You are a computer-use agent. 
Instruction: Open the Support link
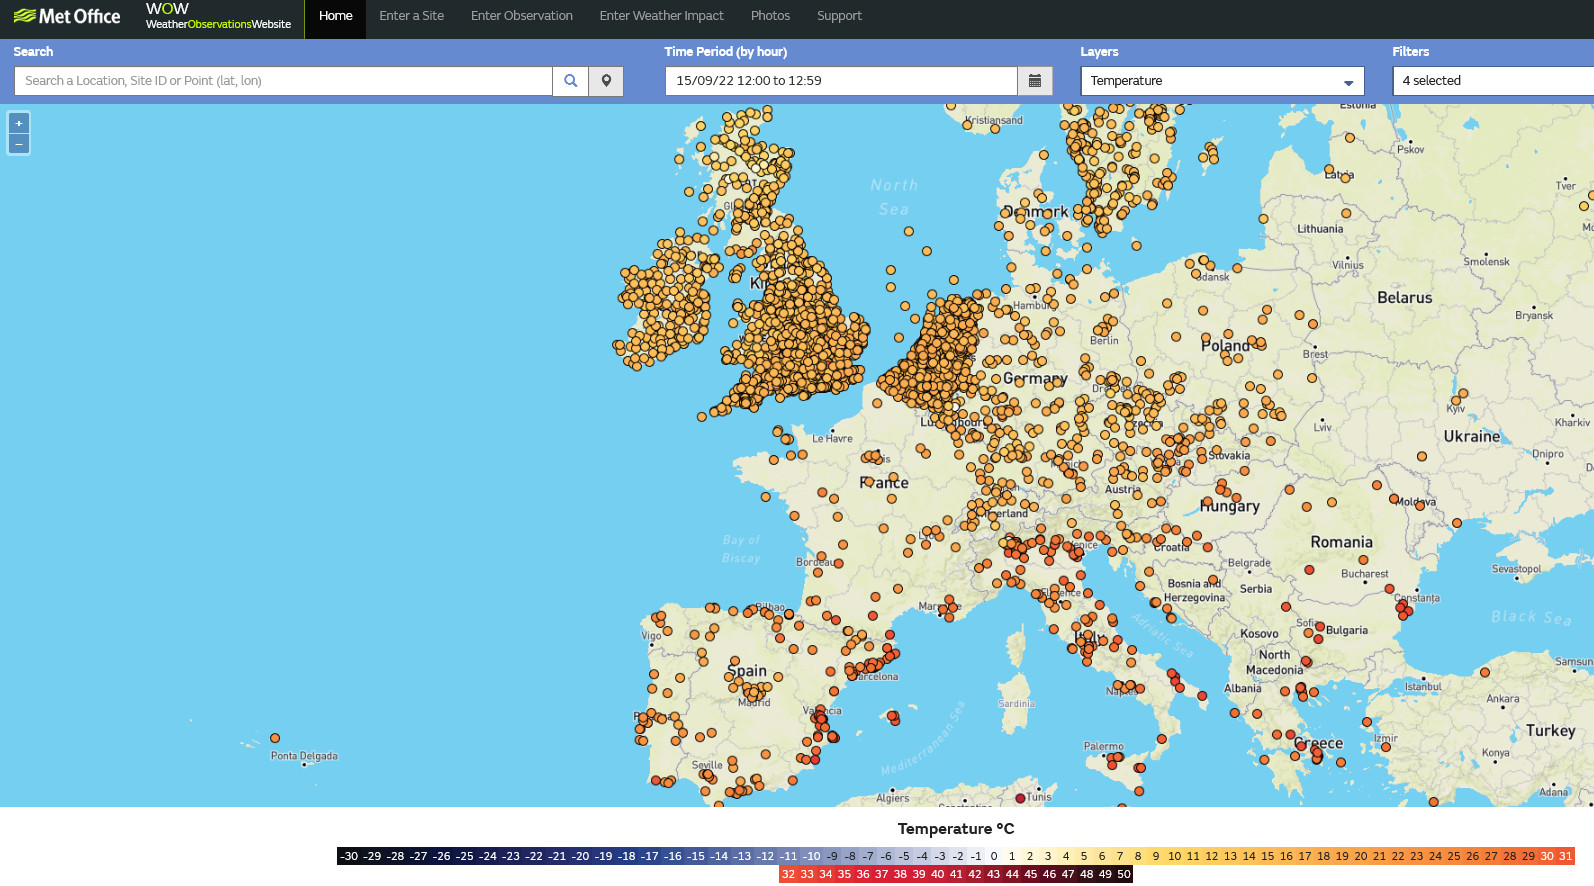(x=839, y=16)
